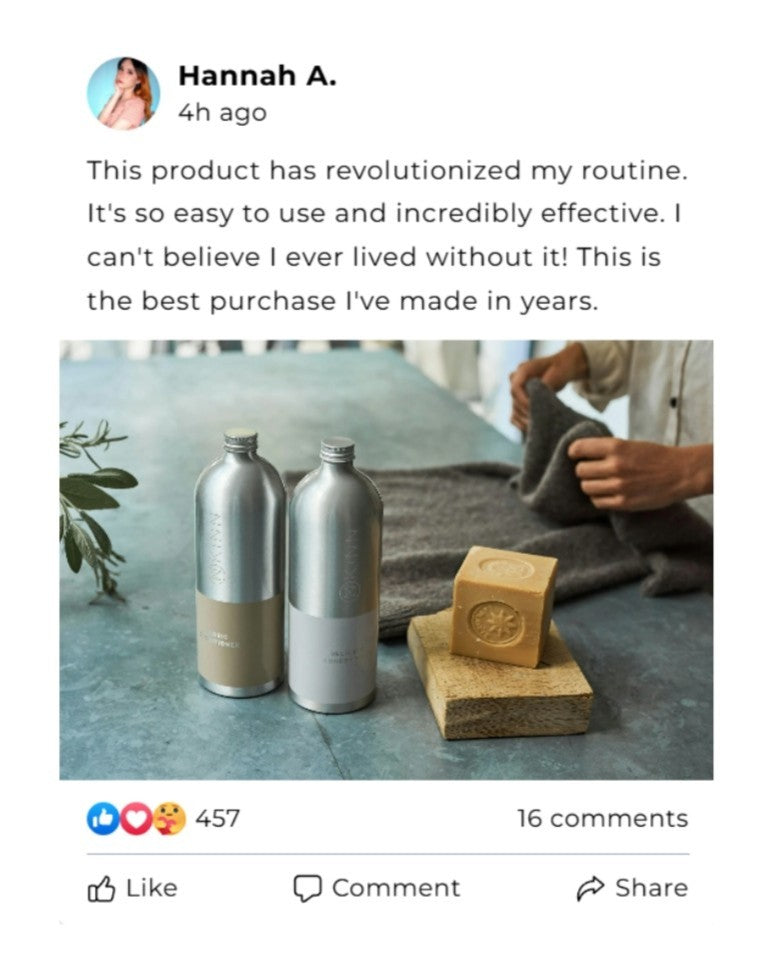This screenshot has width=774, height=968.
Task: Open the 16 comments link
Action: point(602,819)
